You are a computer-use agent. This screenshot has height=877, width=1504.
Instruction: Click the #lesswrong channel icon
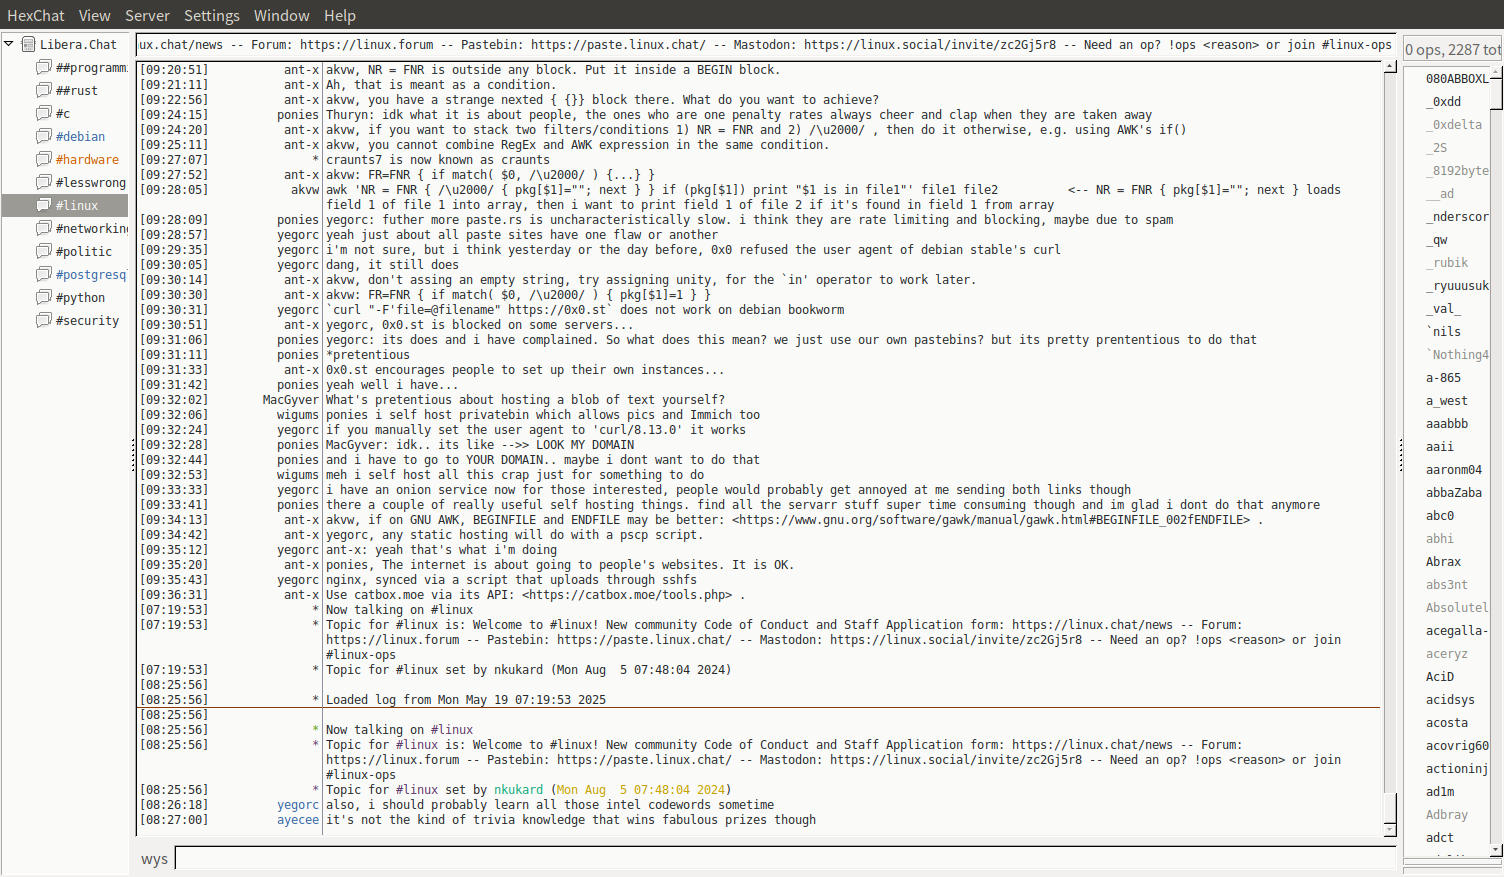click(44, 182)
